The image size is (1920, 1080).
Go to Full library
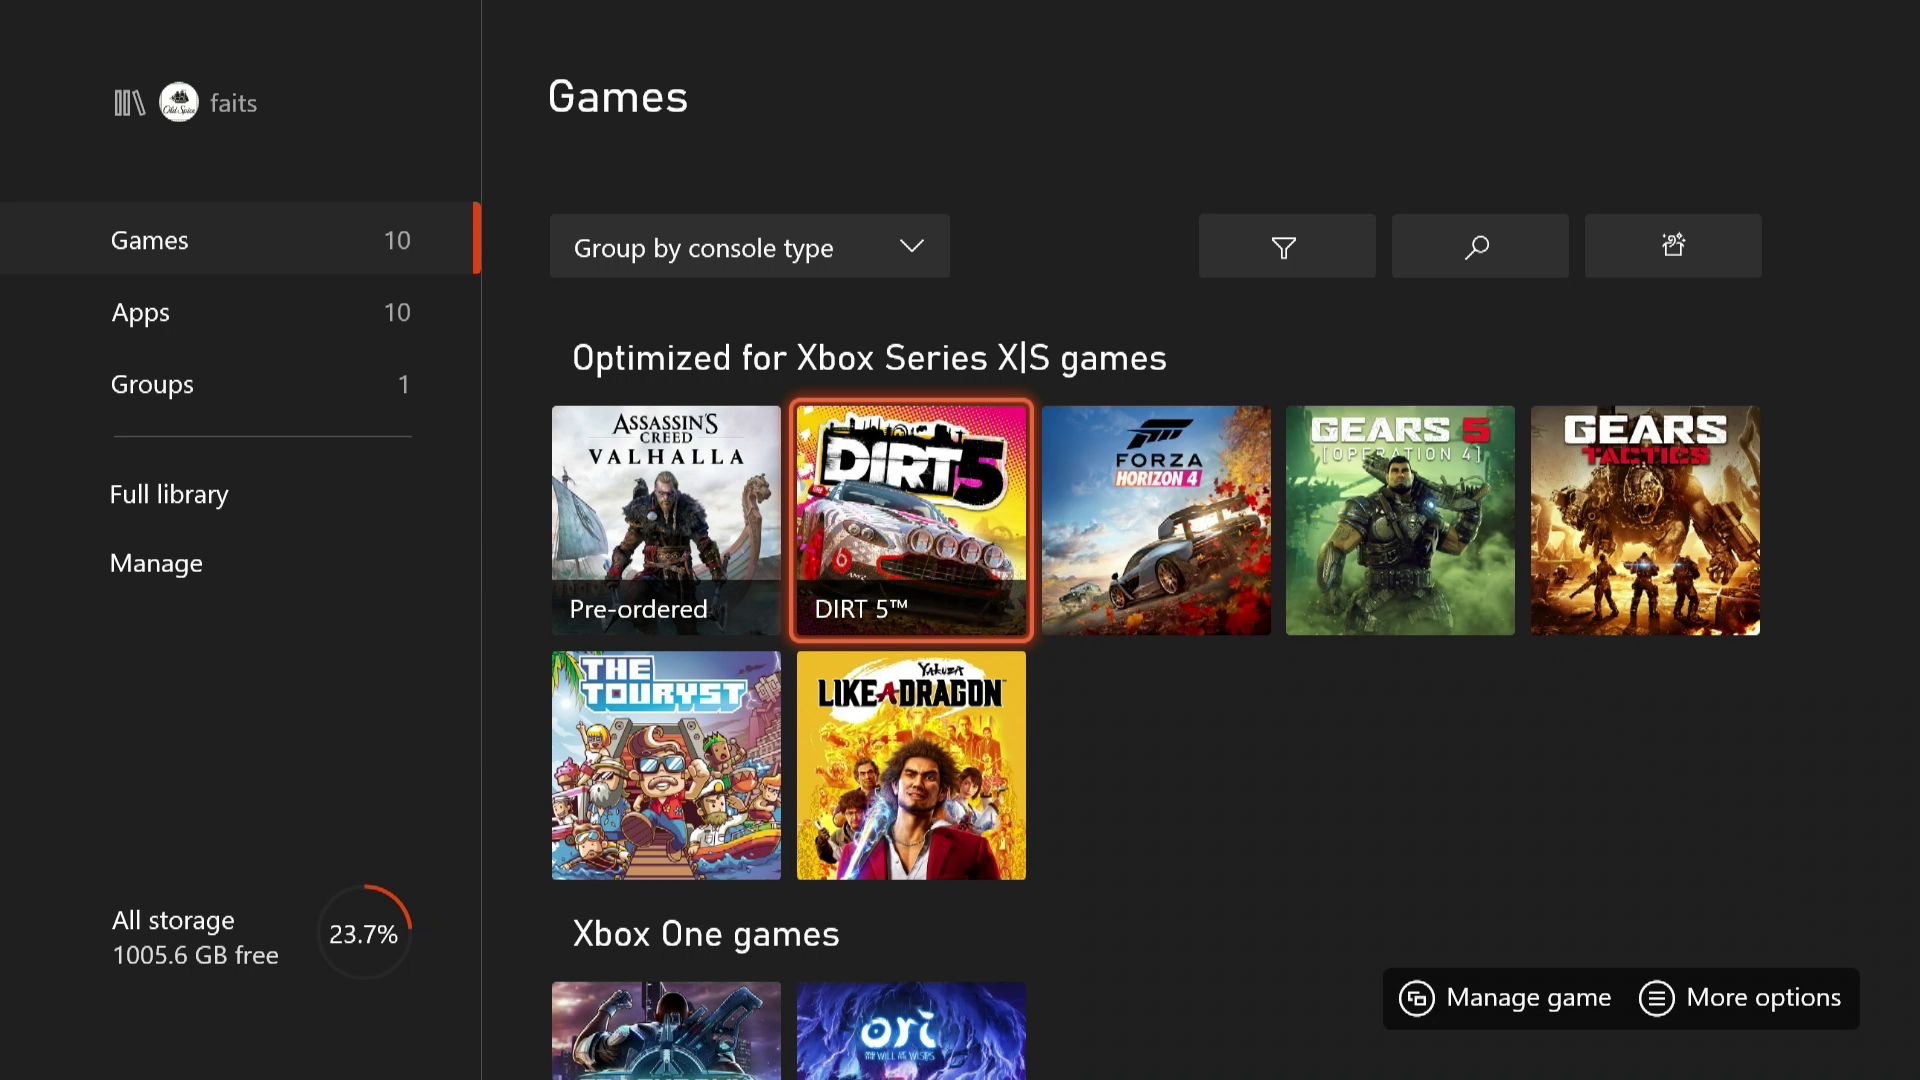pyautogui.click(x=169, y=494)
